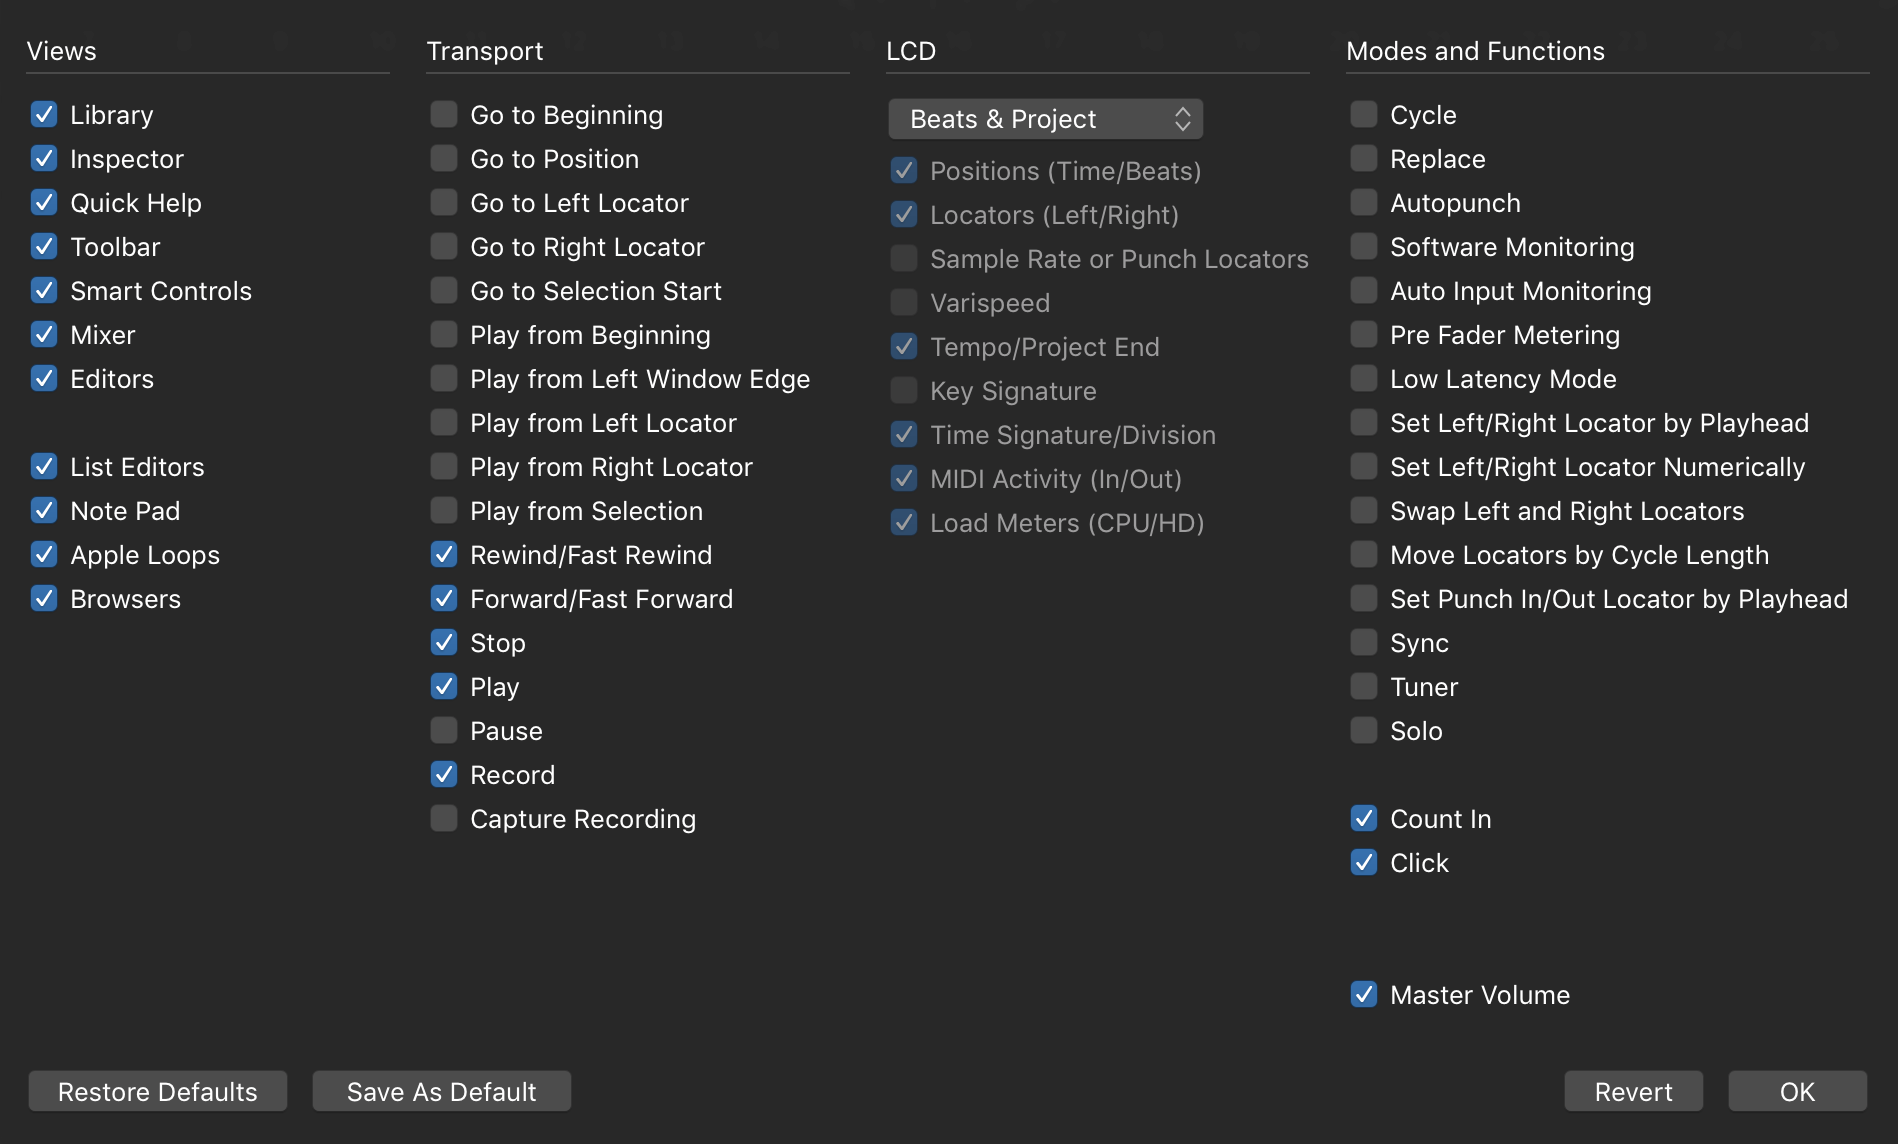Check Varispeed in LCD section
Screen dimensions: 1898x1144
click(903, 302)
